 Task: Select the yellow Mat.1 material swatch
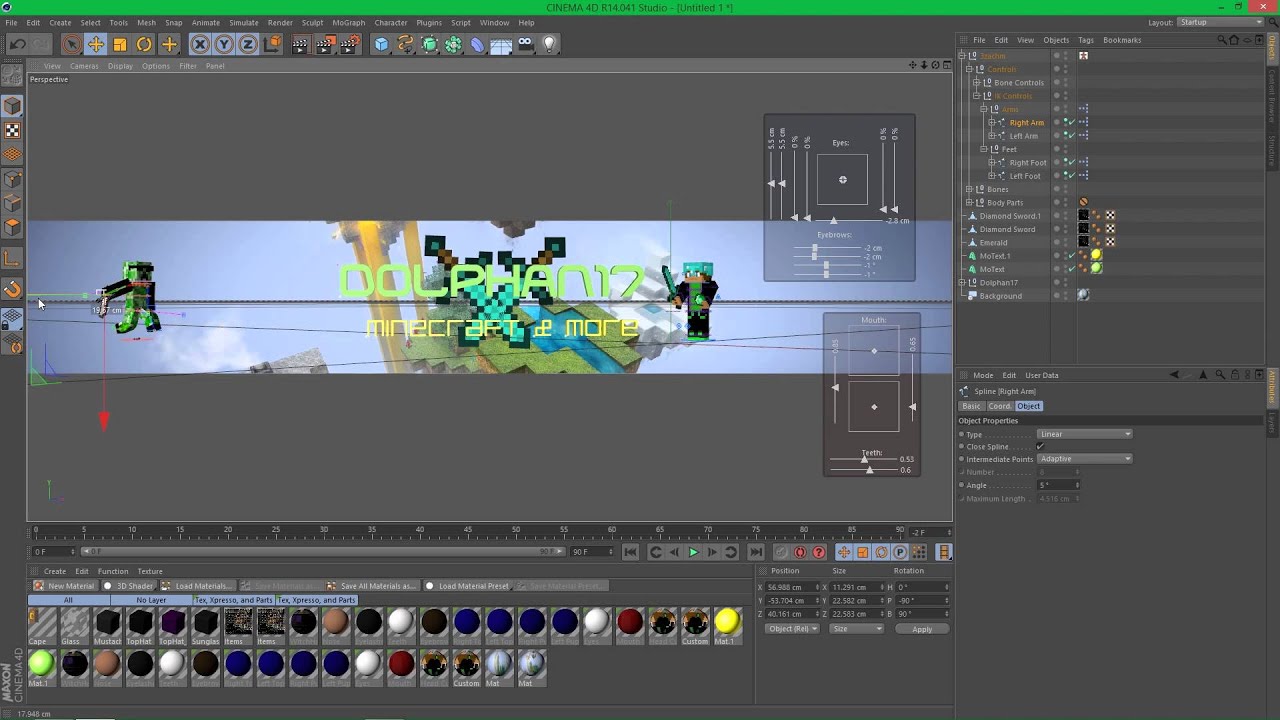point(727,626)
